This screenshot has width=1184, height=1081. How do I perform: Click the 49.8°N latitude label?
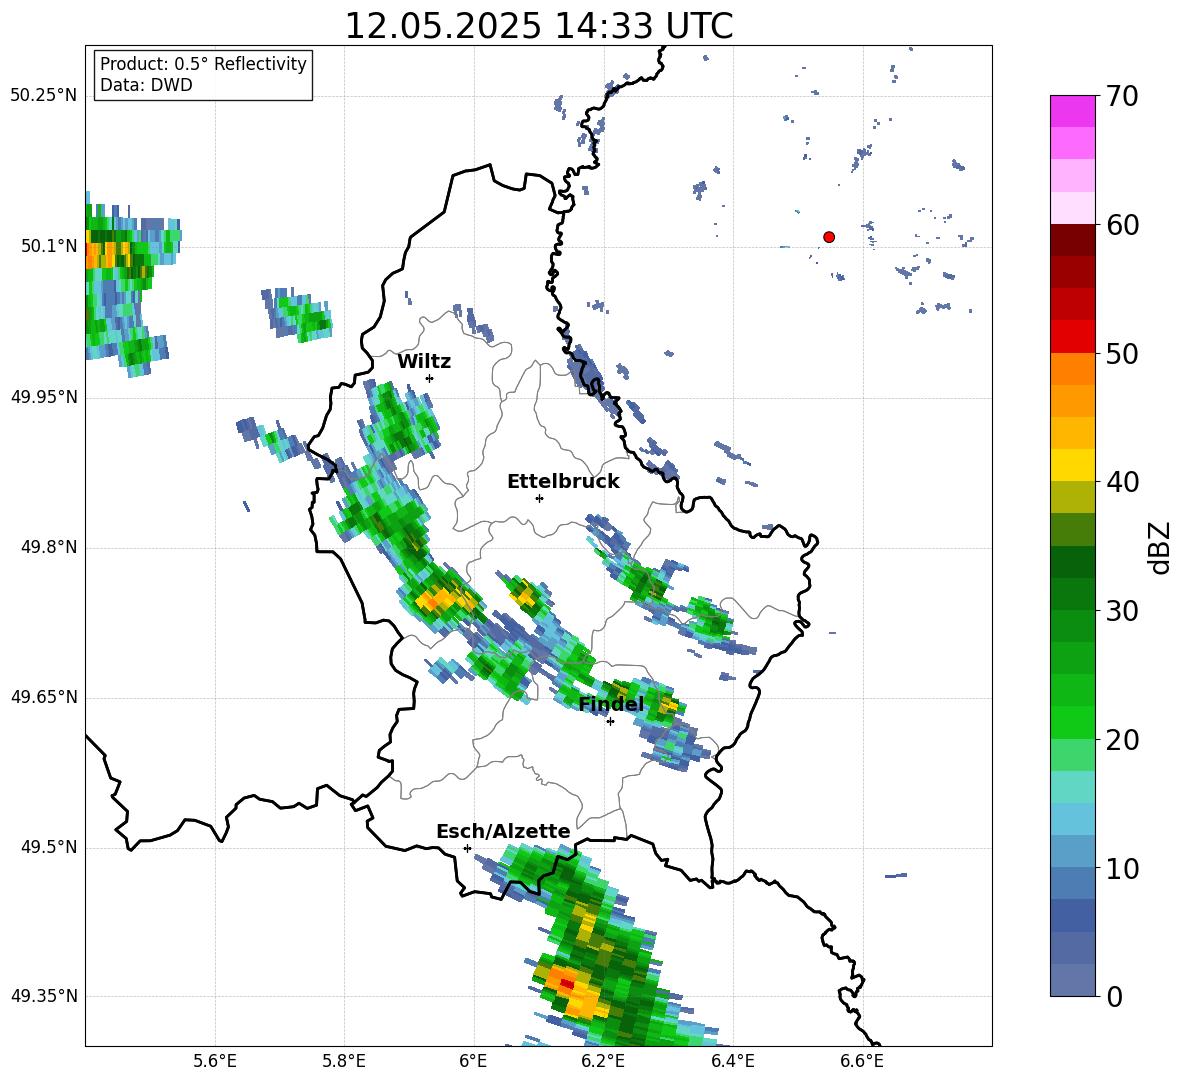[49, 547]
